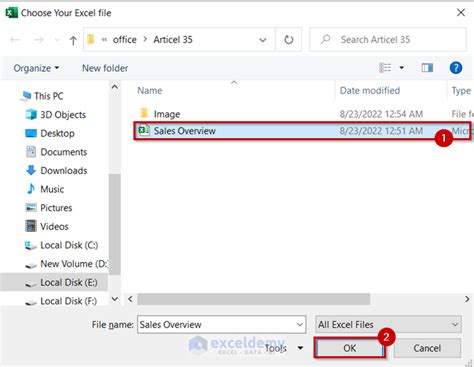This screenshot has width=474, height=367.
Task: Open the All Excel Files type dropdown
Action: [x=388, y=324]
